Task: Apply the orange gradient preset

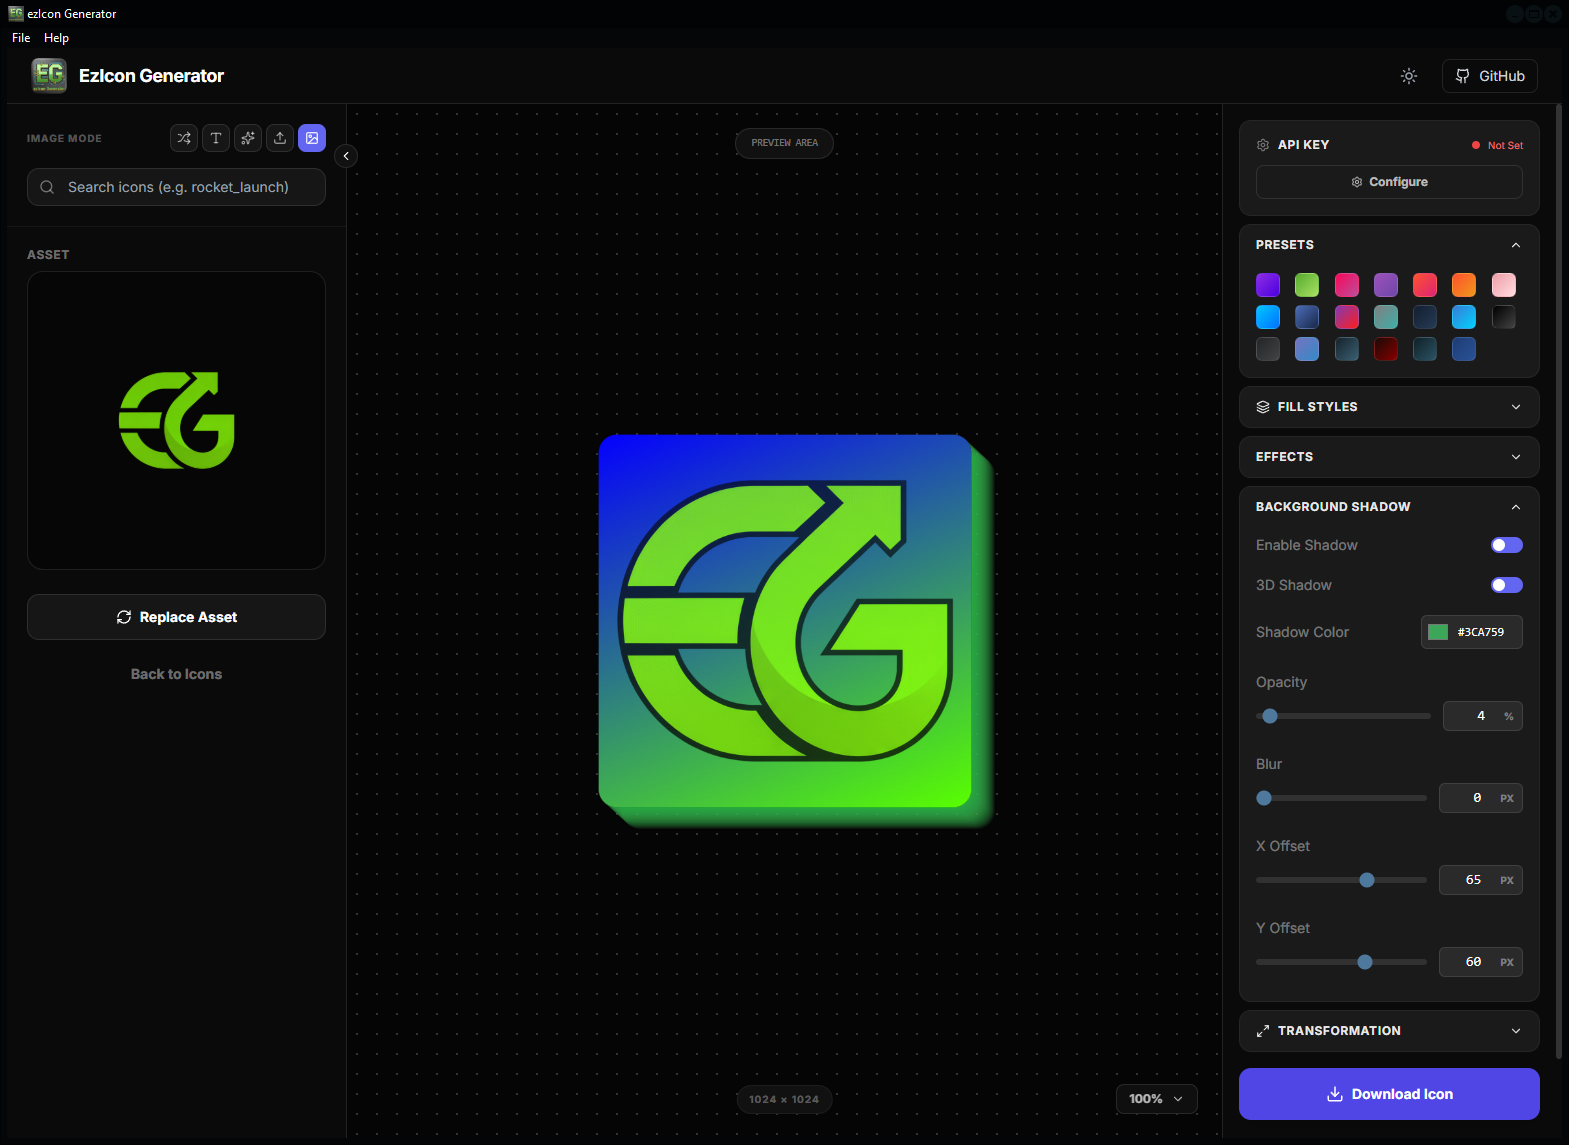Action: (1464, 285)
